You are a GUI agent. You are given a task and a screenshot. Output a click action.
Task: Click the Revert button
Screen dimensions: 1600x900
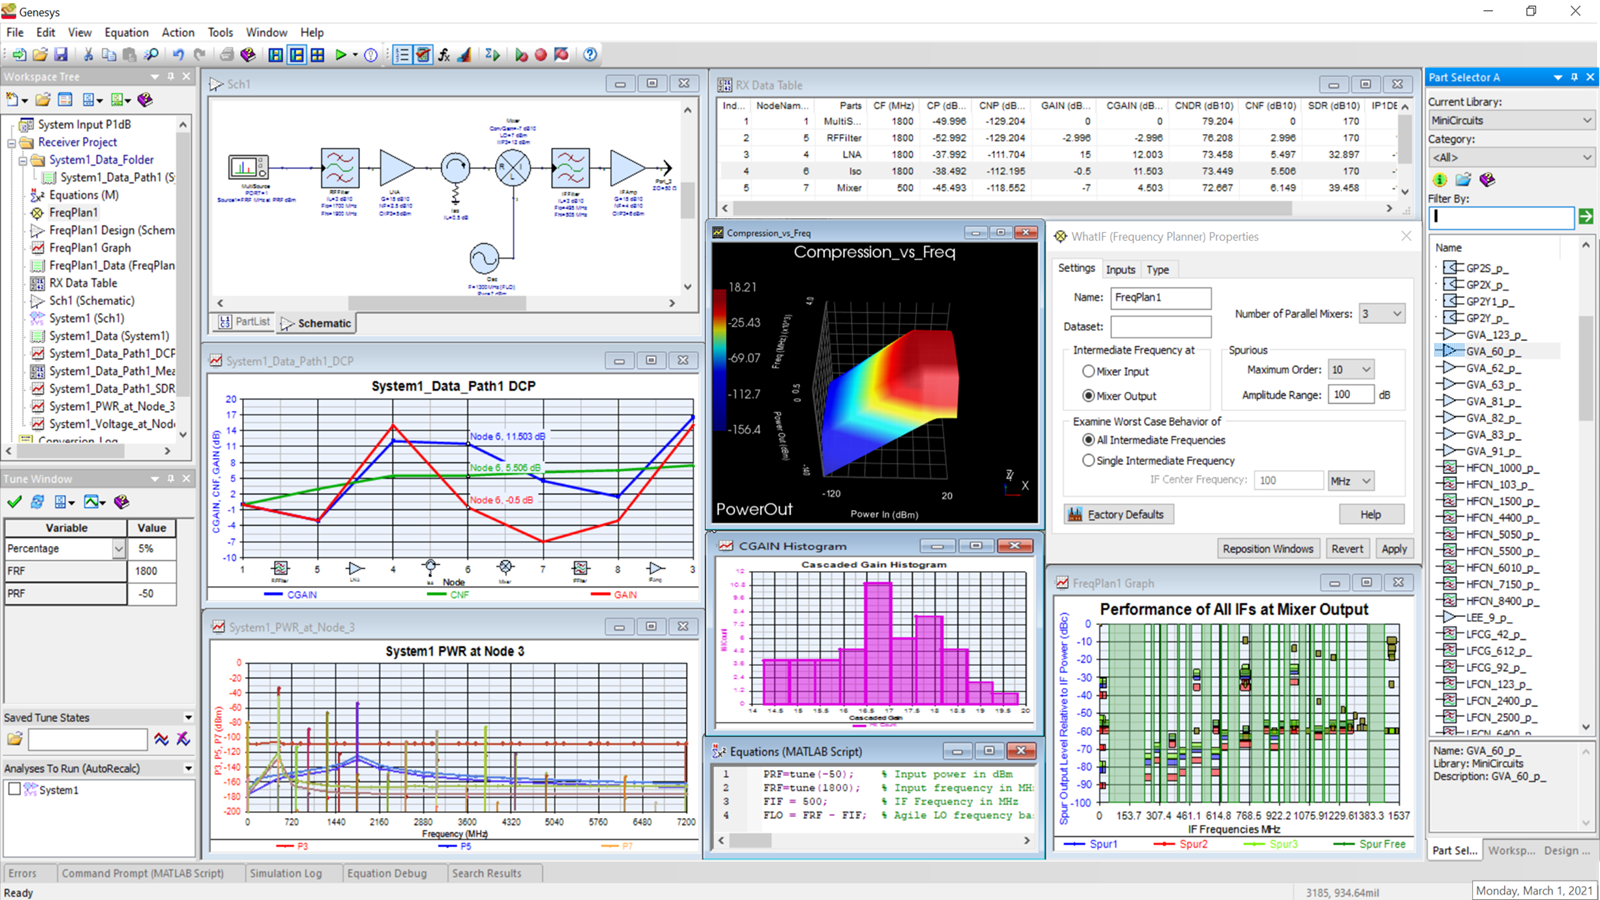tap(1347, 549)
